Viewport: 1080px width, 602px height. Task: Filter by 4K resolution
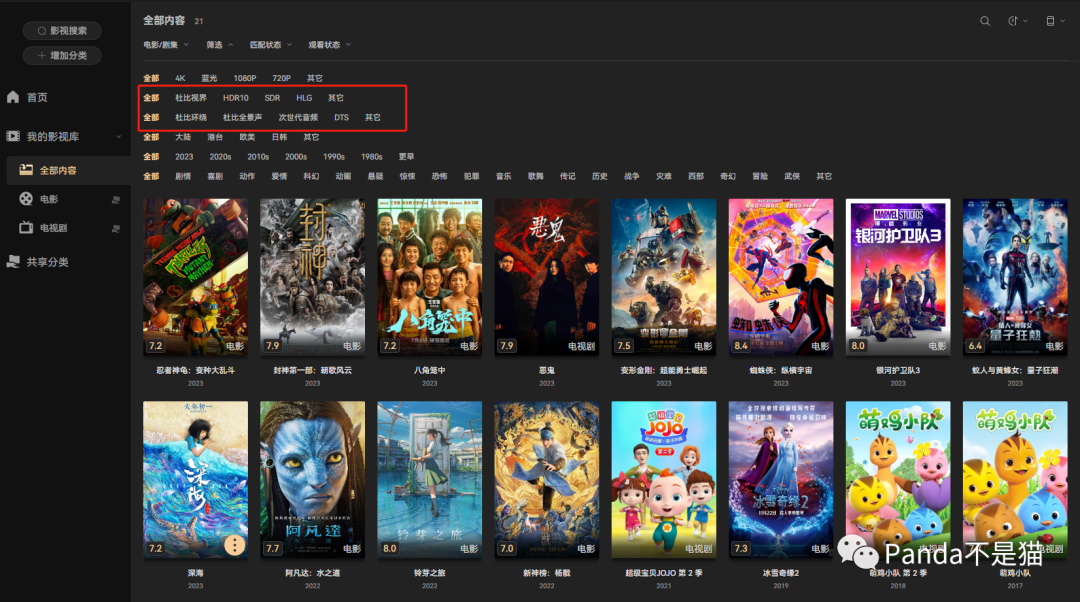[180, 79]
